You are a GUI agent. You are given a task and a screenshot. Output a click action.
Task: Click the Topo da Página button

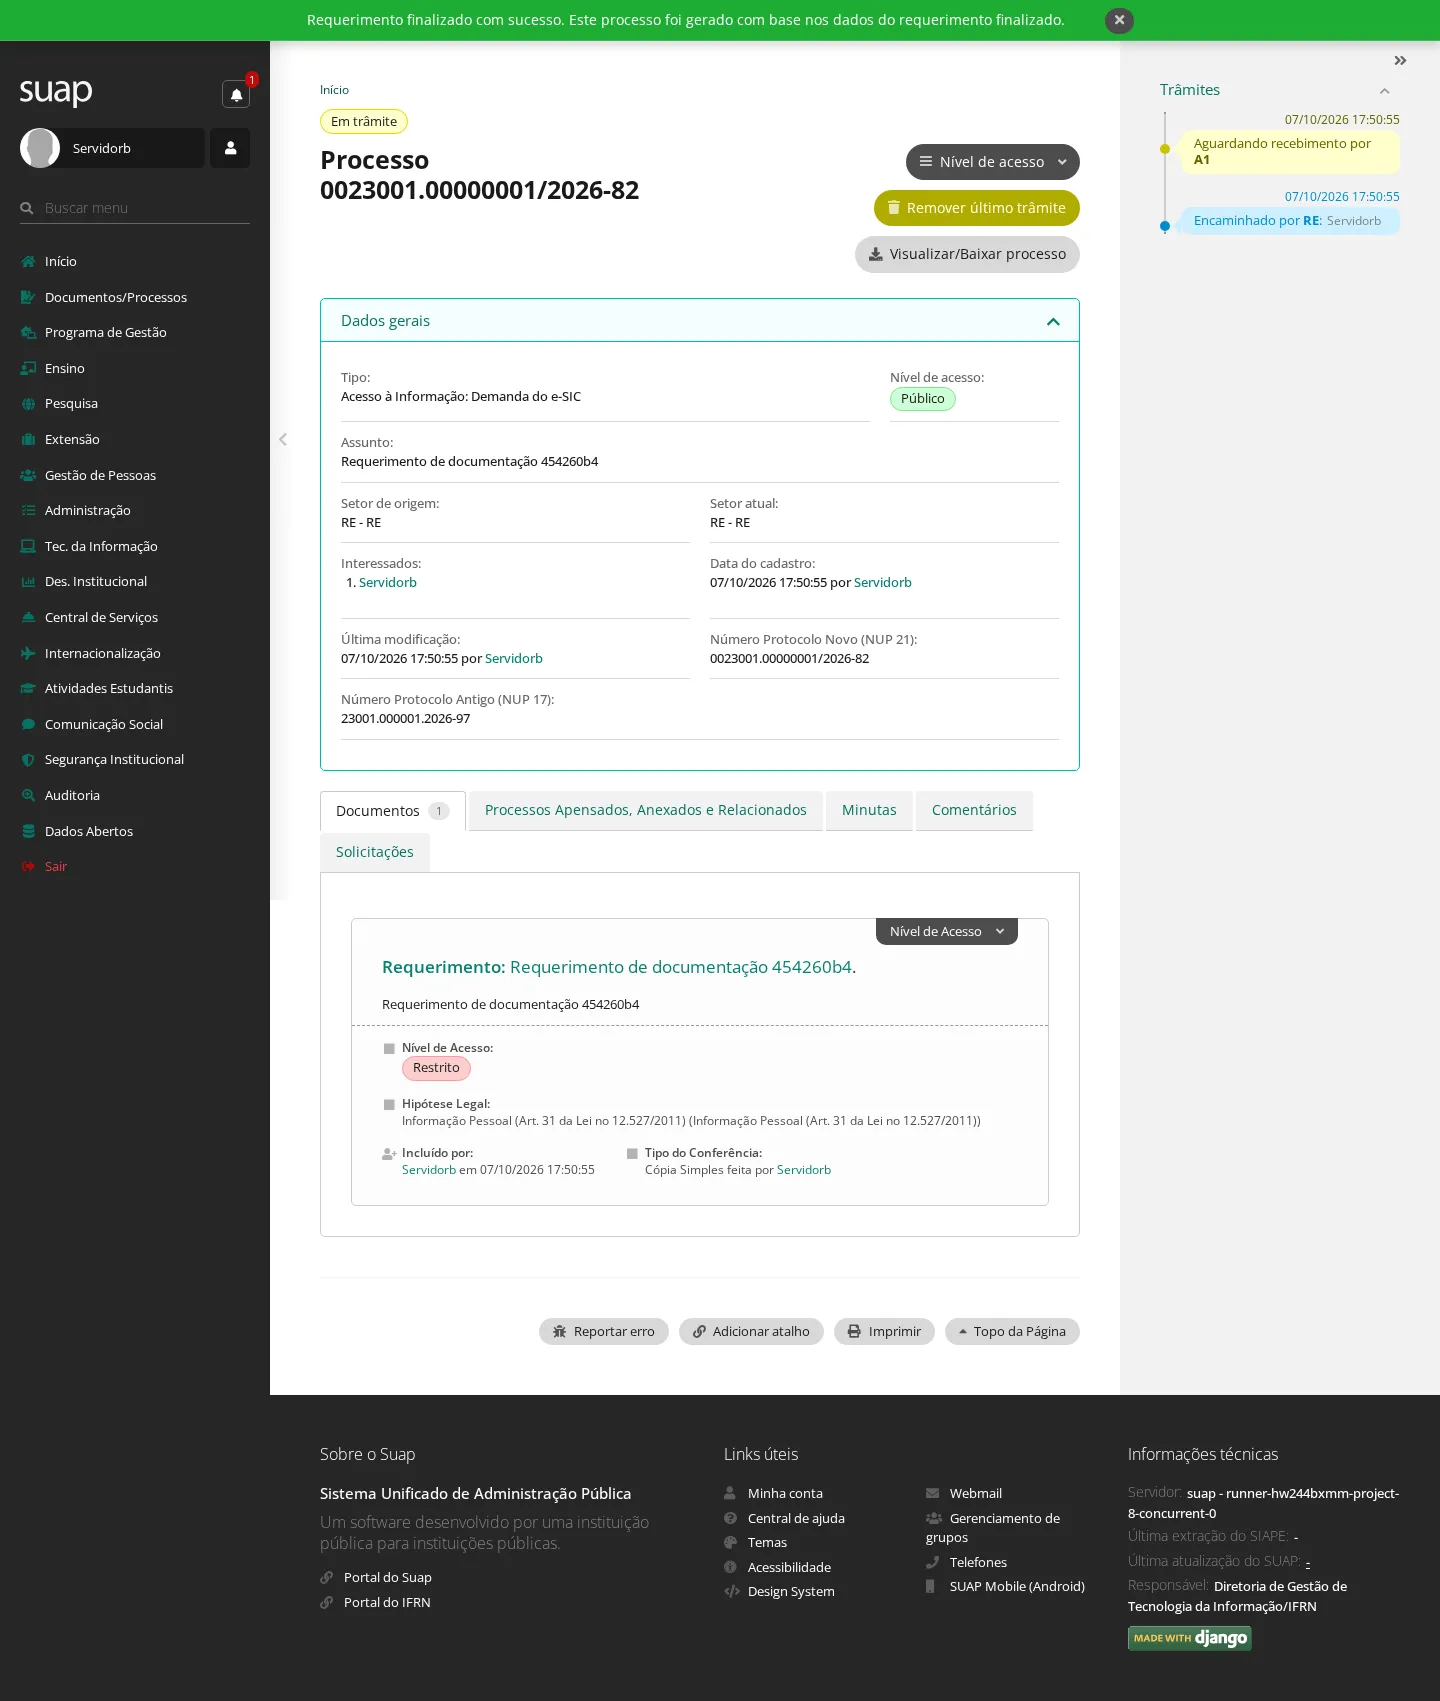1012,1331
